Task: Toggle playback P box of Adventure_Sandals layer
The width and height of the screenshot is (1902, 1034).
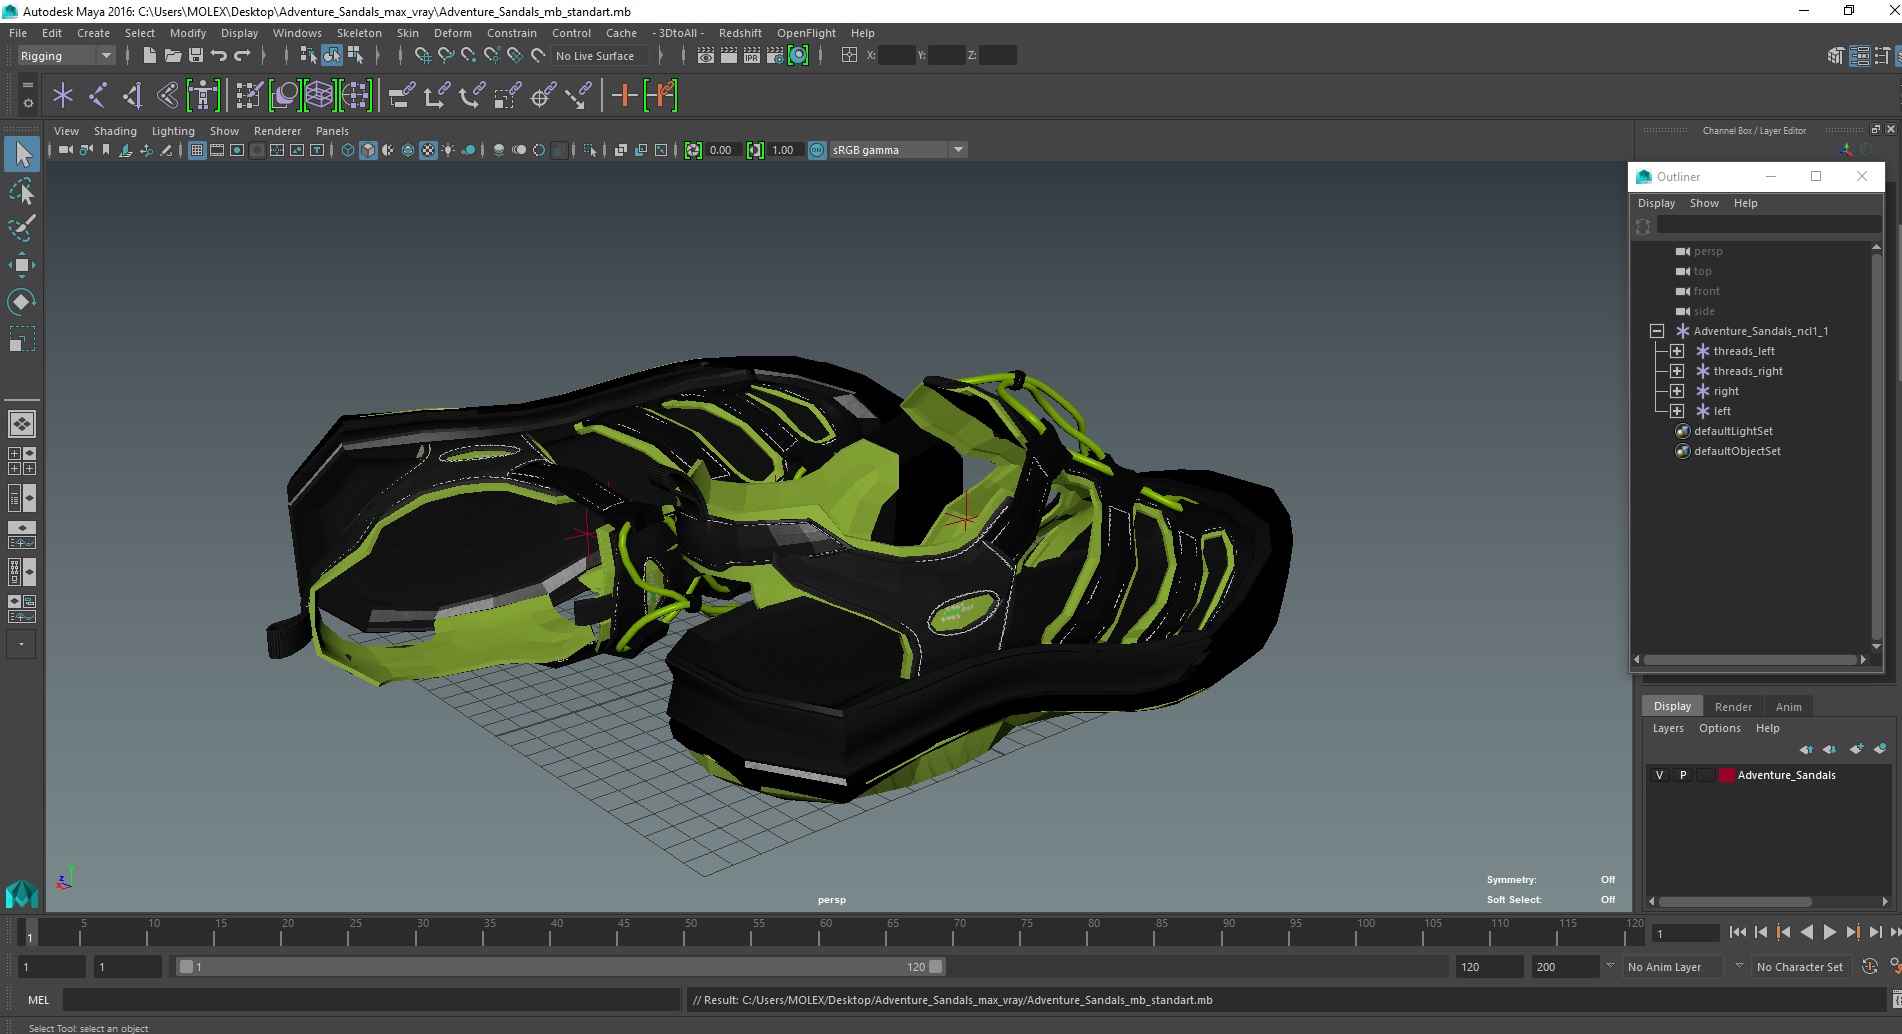Action: click(1683, 775)
